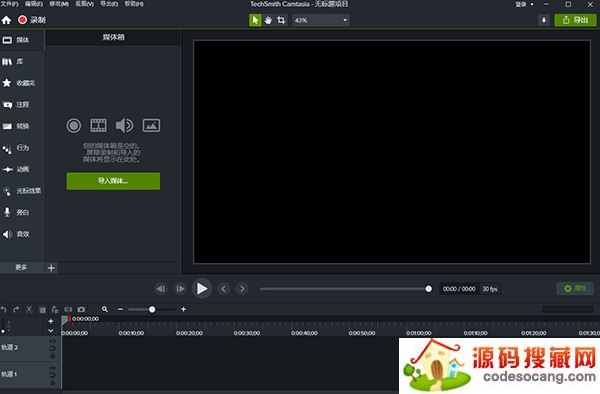This screenshot has width=600, height=394.
Task: Expand timeline options chevron below add track
Action: click(x=51, y=331)
